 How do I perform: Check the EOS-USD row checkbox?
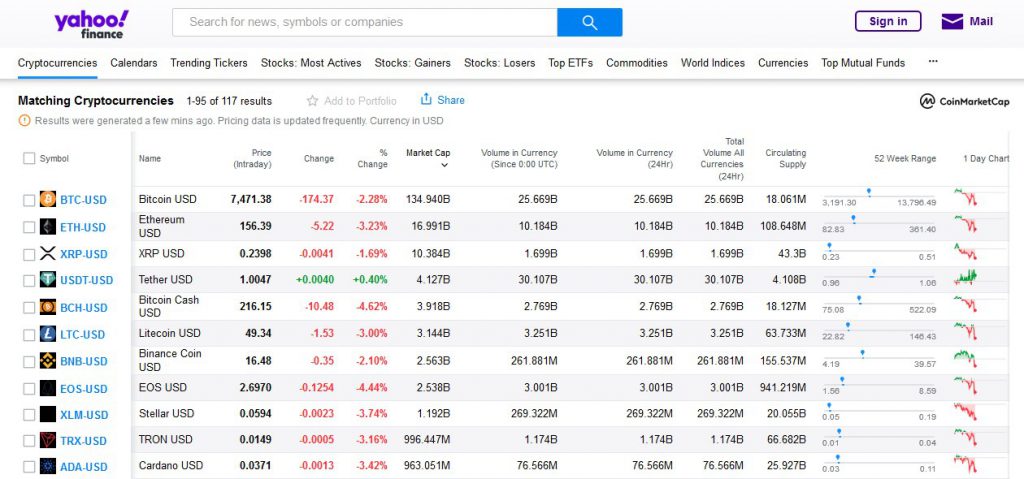pos(29,389)
